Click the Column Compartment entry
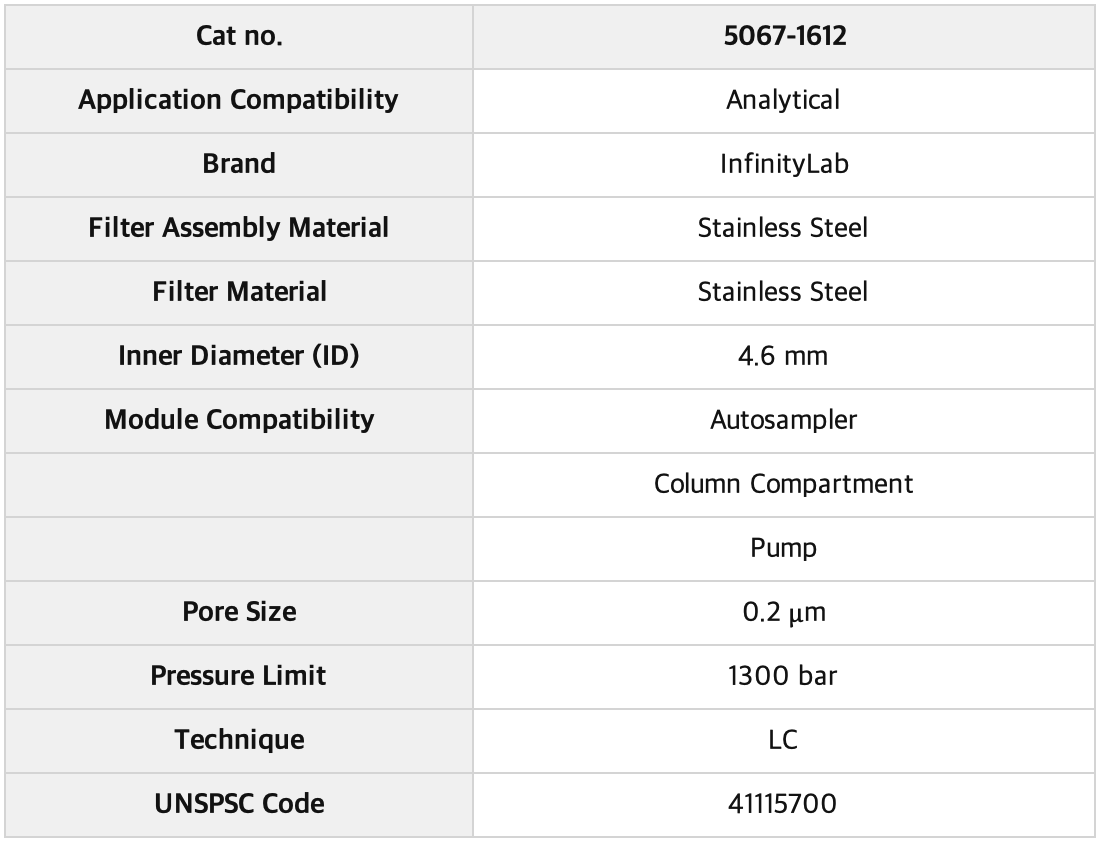The height and width of the screenshot is (842, 1098). (x=784, y=485)
